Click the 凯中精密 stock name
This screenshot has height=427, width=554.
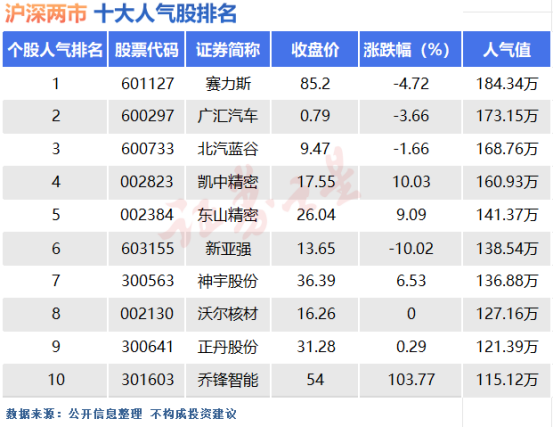click(228, 182)
